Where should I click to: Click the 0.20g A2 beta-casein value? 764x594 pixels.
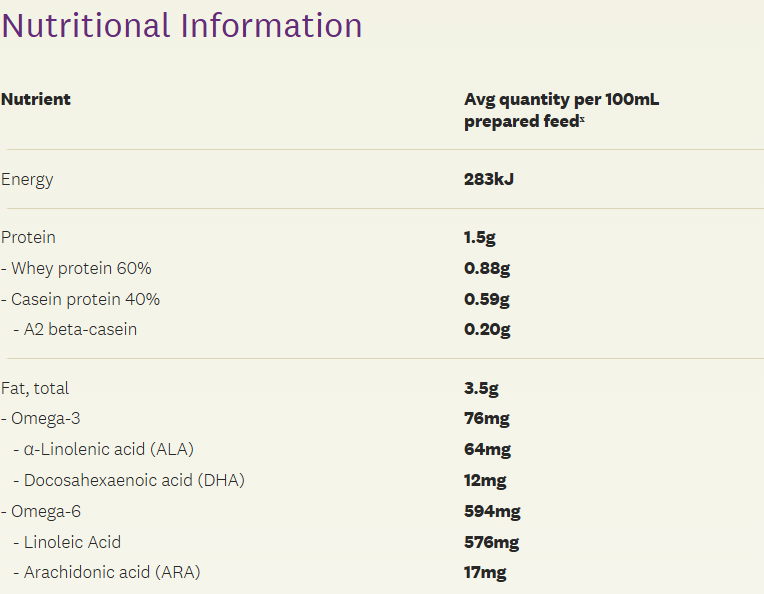487,329
